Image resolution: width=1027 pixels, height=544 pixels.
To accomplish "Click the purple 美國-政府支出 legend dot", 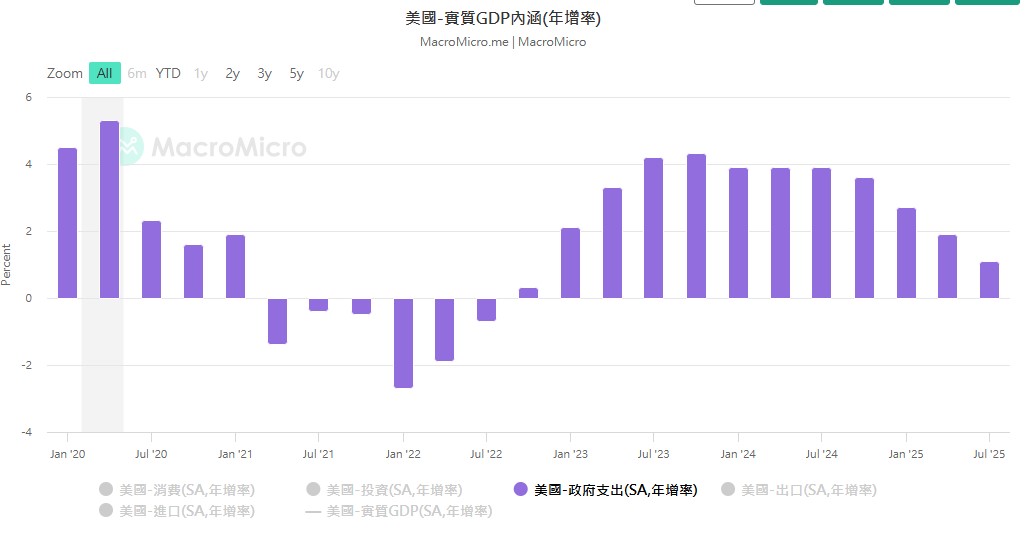I will point(520,490).
